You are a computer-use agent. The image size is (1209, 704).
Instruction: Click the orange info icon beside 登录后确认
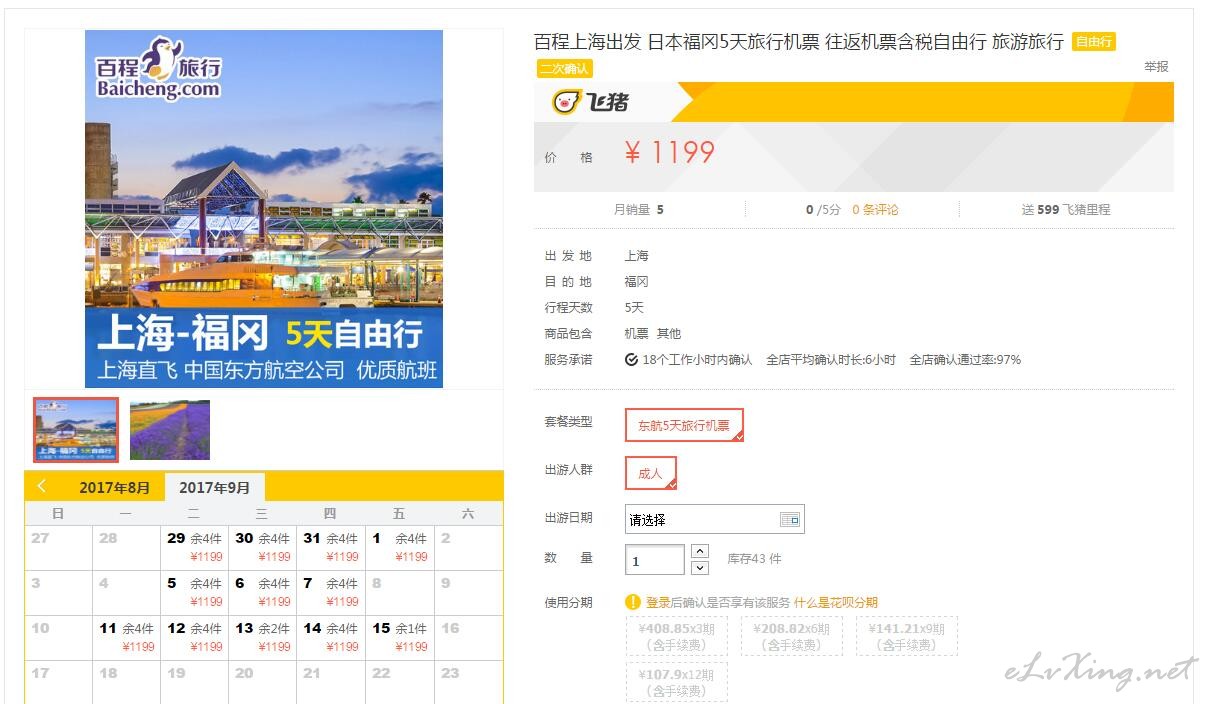632,602
